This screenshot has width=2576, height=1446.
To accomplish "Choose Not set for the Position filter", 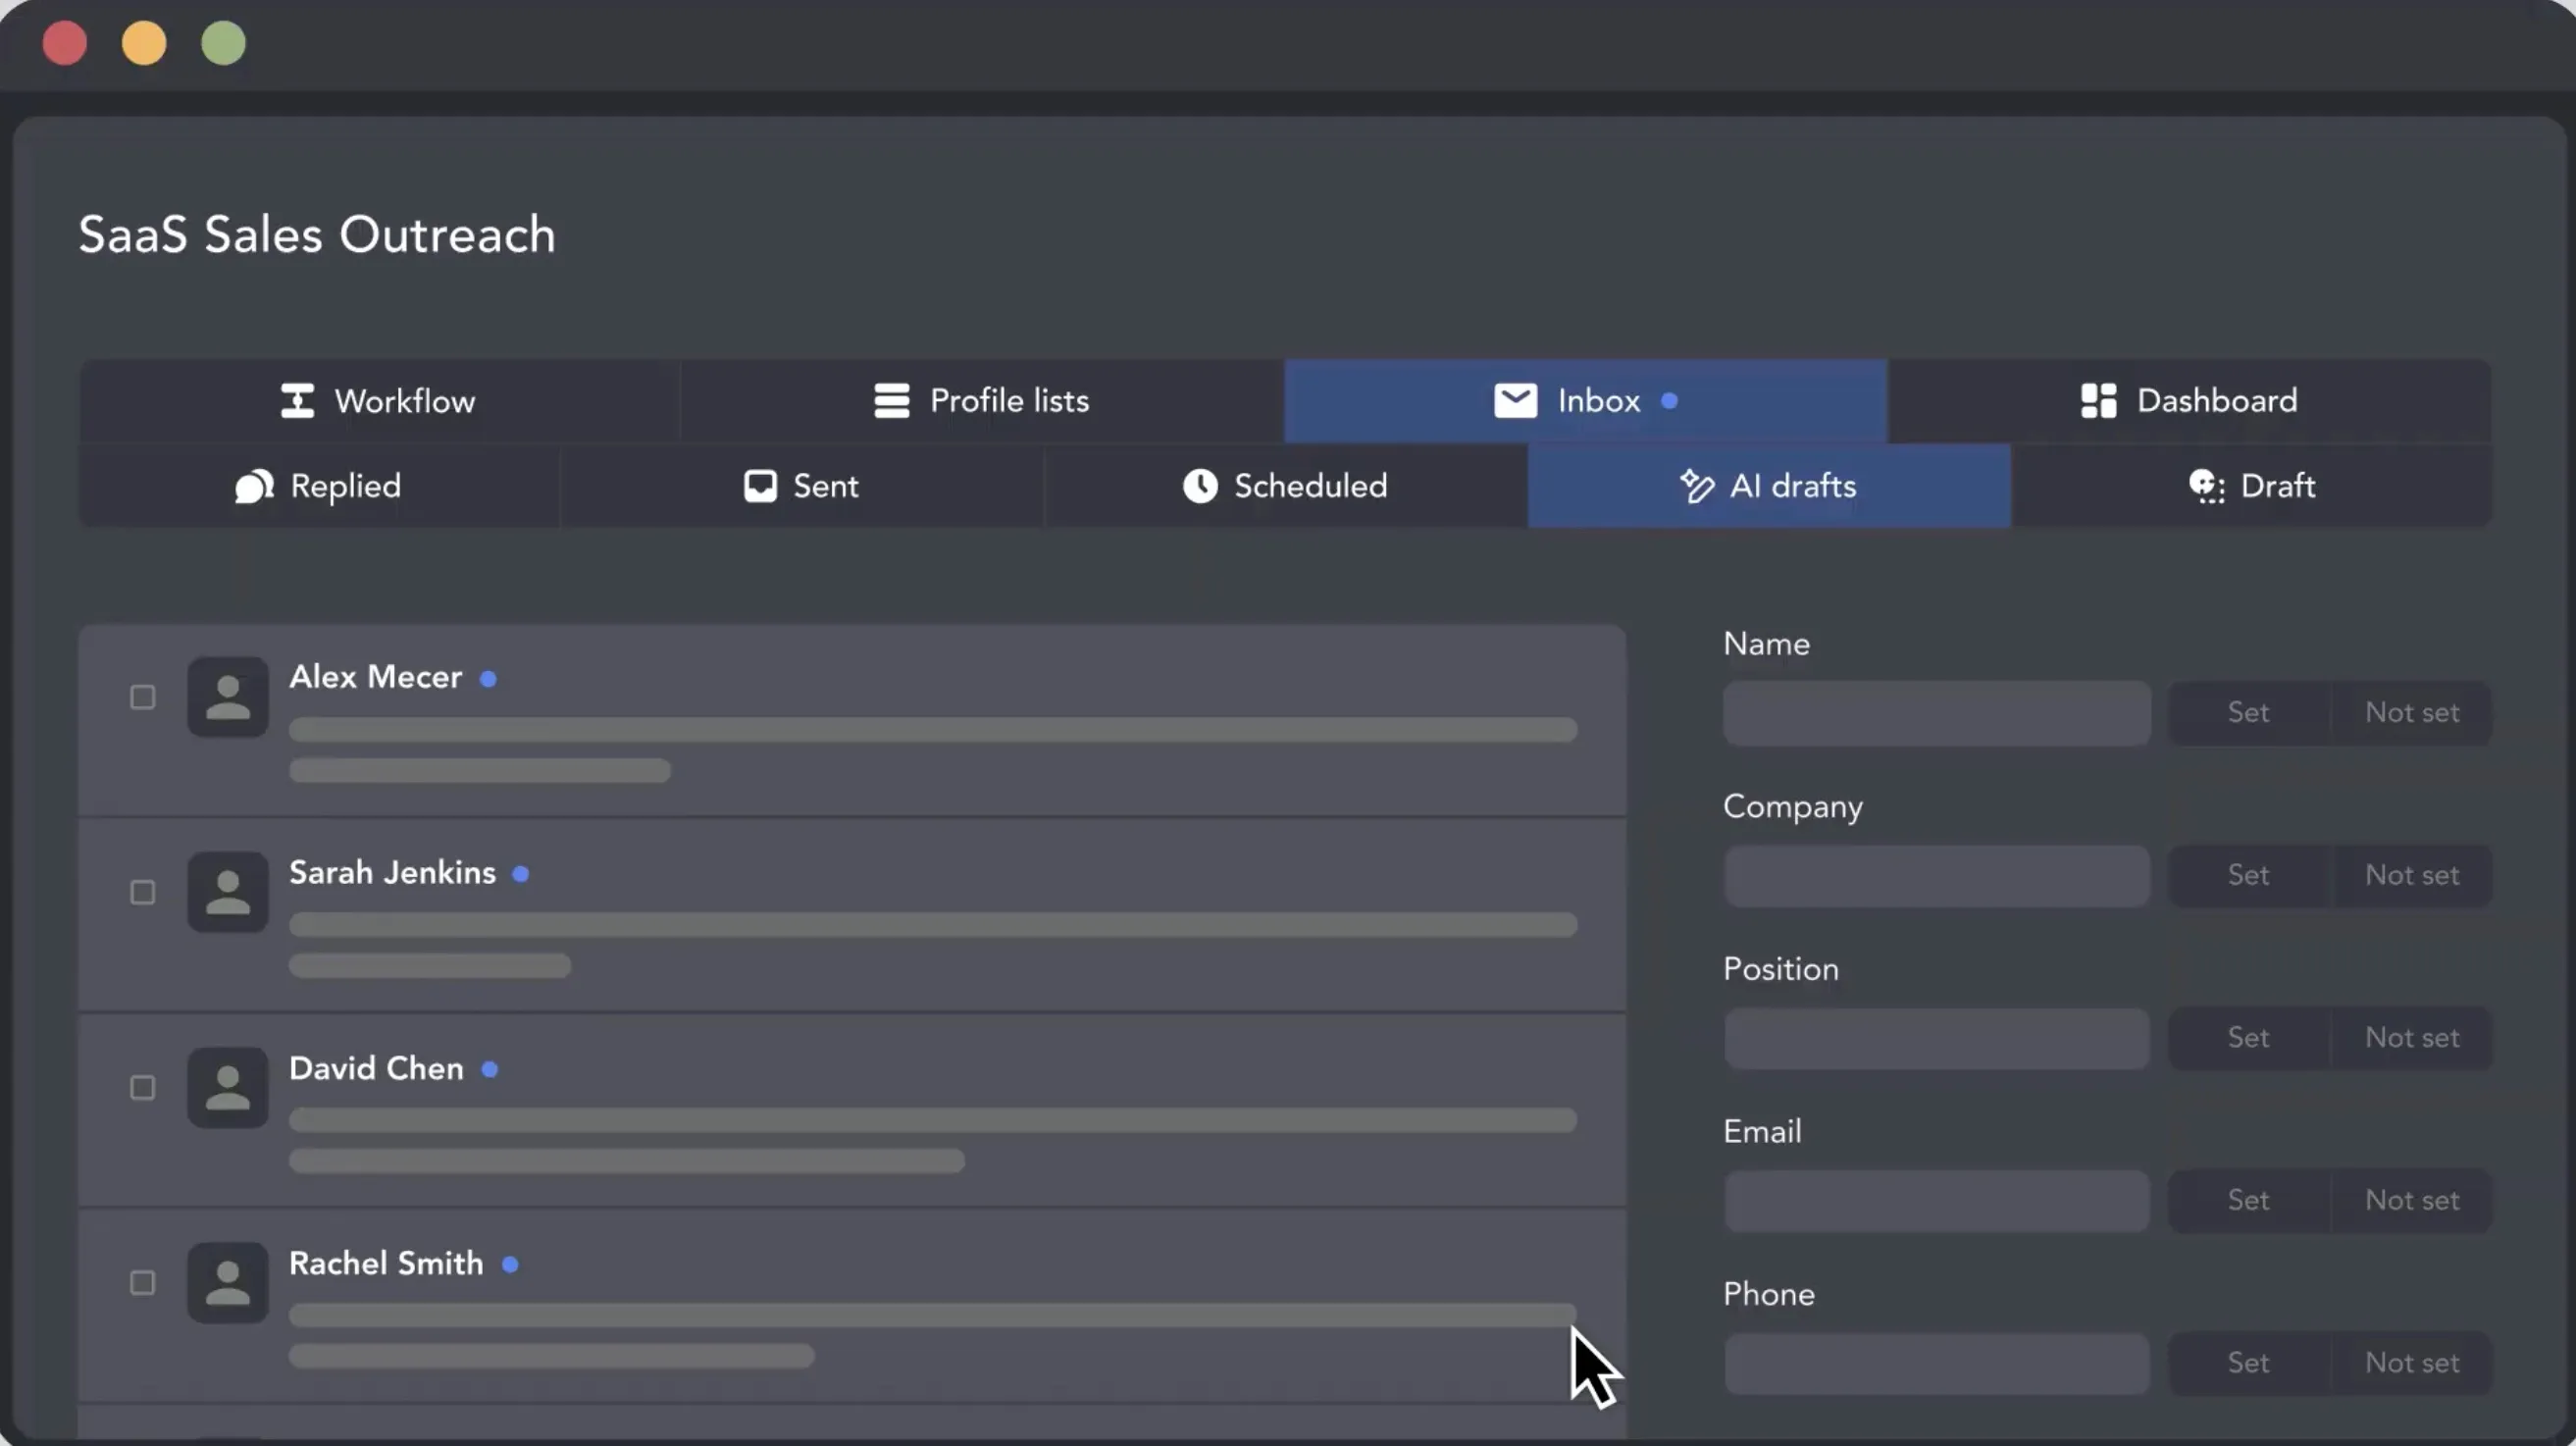I will [x=2411, y=1038].
